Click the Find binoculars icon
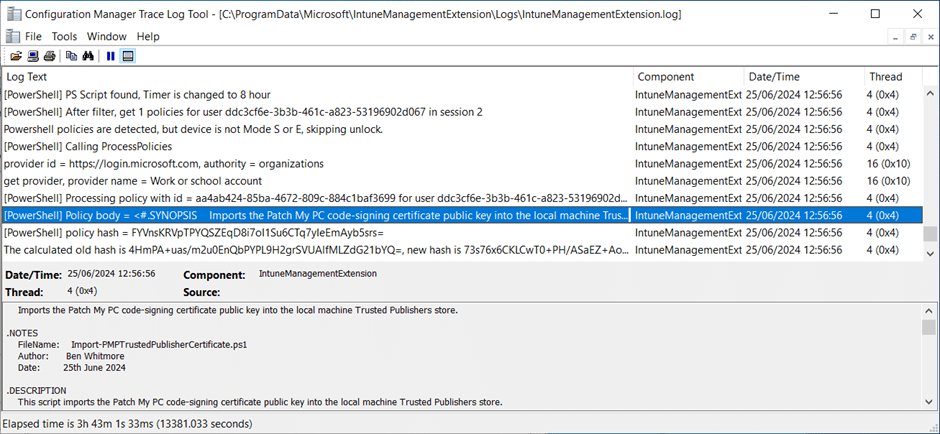 87,56
